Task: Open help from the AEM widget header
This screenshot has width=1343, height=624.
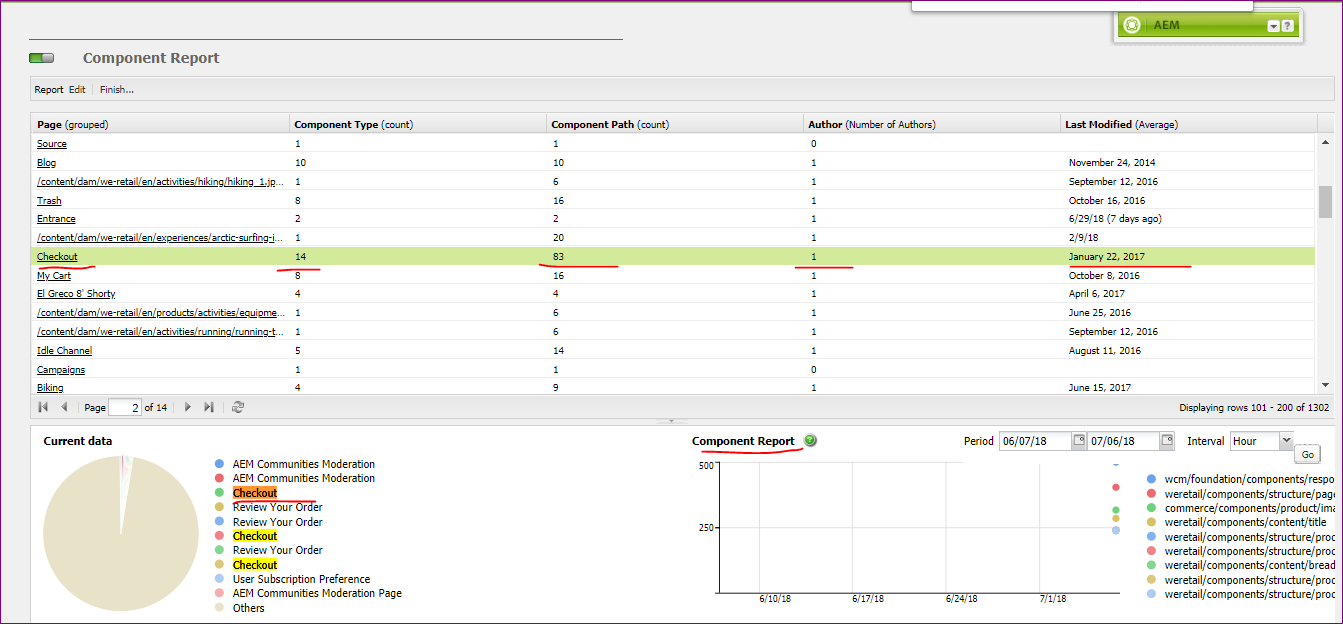Action: pyautogui.click(x=1288, y=25)
